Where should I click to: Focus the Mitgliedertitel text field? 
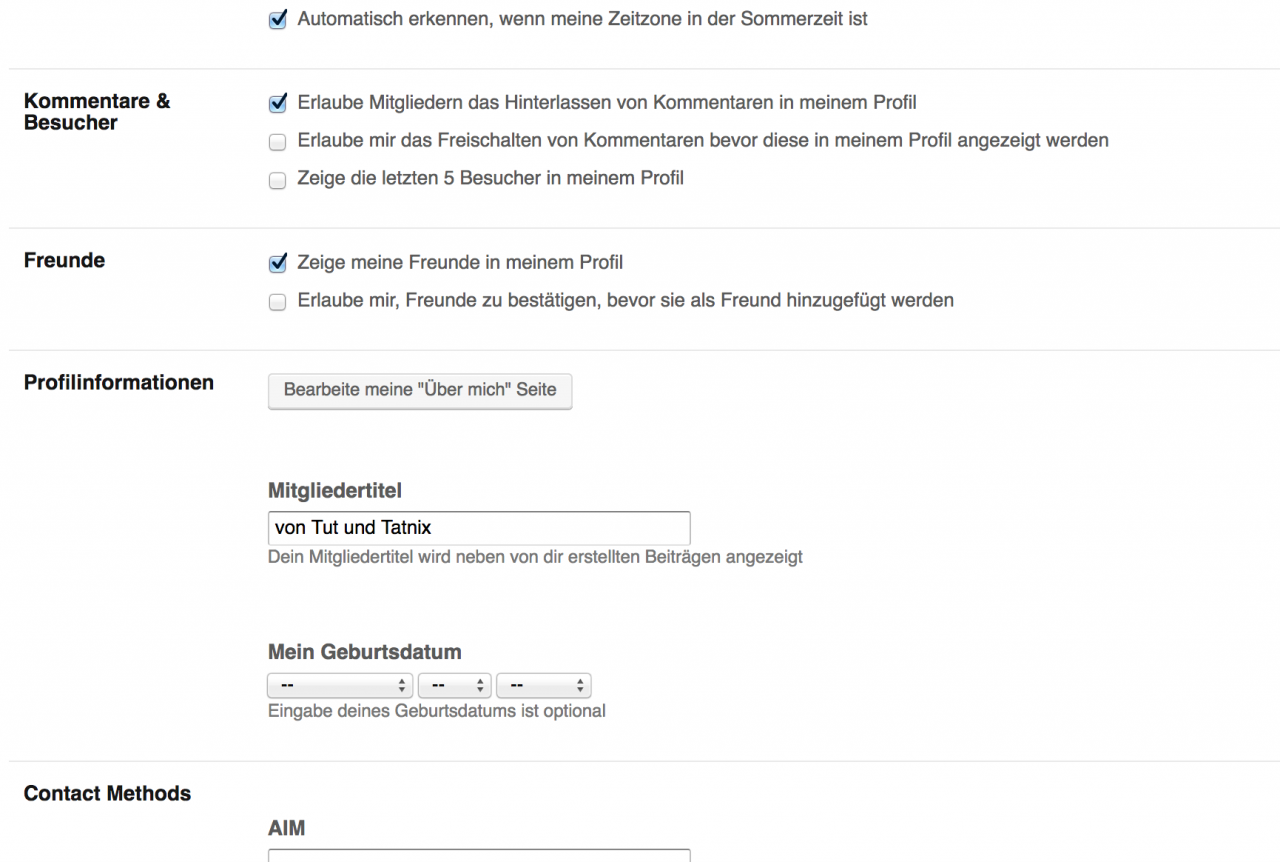coord(479,527)
